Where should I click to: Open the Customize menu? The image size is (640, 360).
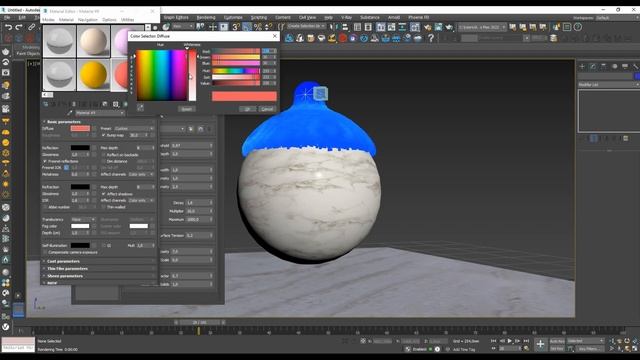[233, 18]
